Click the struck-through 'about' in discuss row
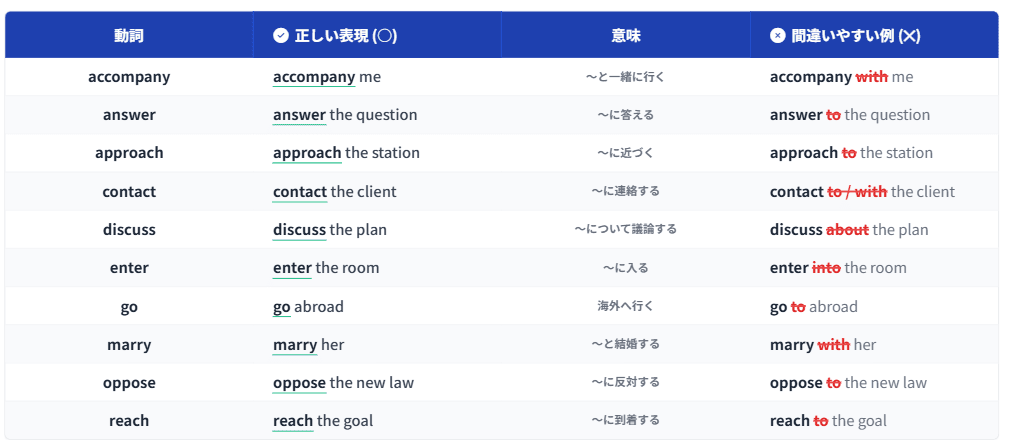The image size is (1013, 445). 847,229
